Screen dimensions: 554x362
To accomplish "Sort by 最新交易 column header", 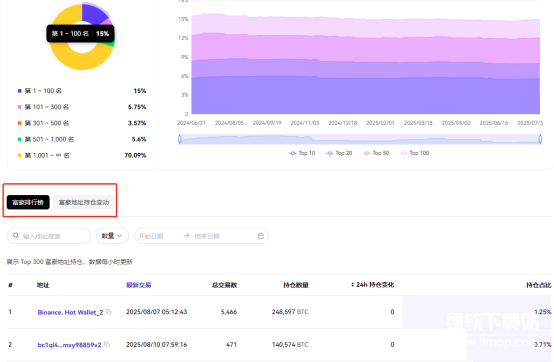I will [138, 285].
